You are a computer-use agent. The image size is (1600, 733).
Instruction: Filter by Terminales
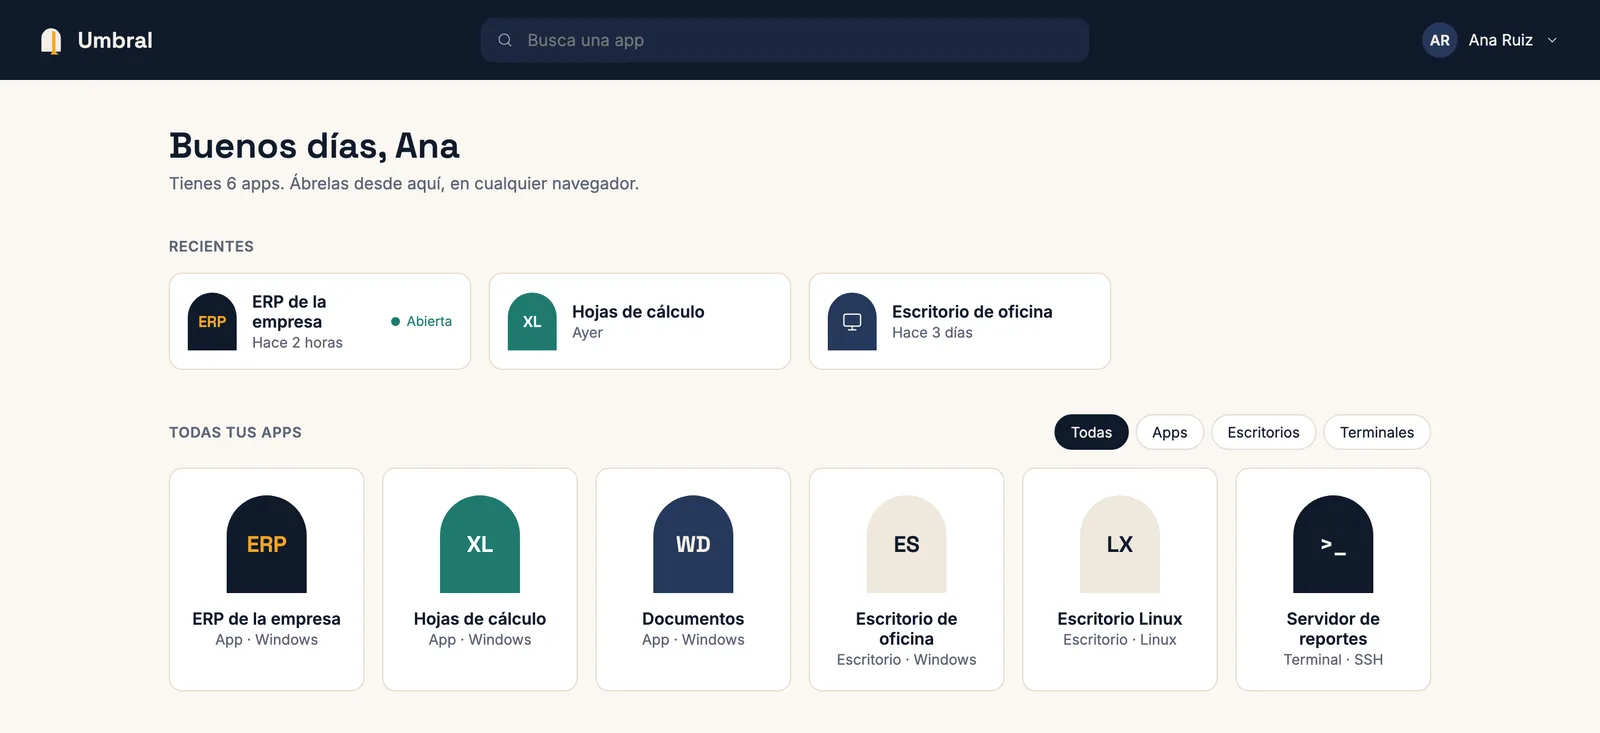[1377, 432]
